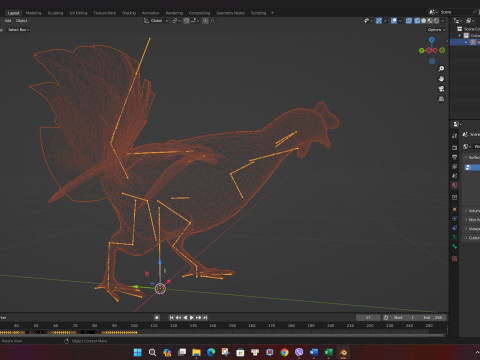This screenshot has height=360, width=480.
Task: Toggle Wireframe viewport shading
Action: [x=417, y=21]
